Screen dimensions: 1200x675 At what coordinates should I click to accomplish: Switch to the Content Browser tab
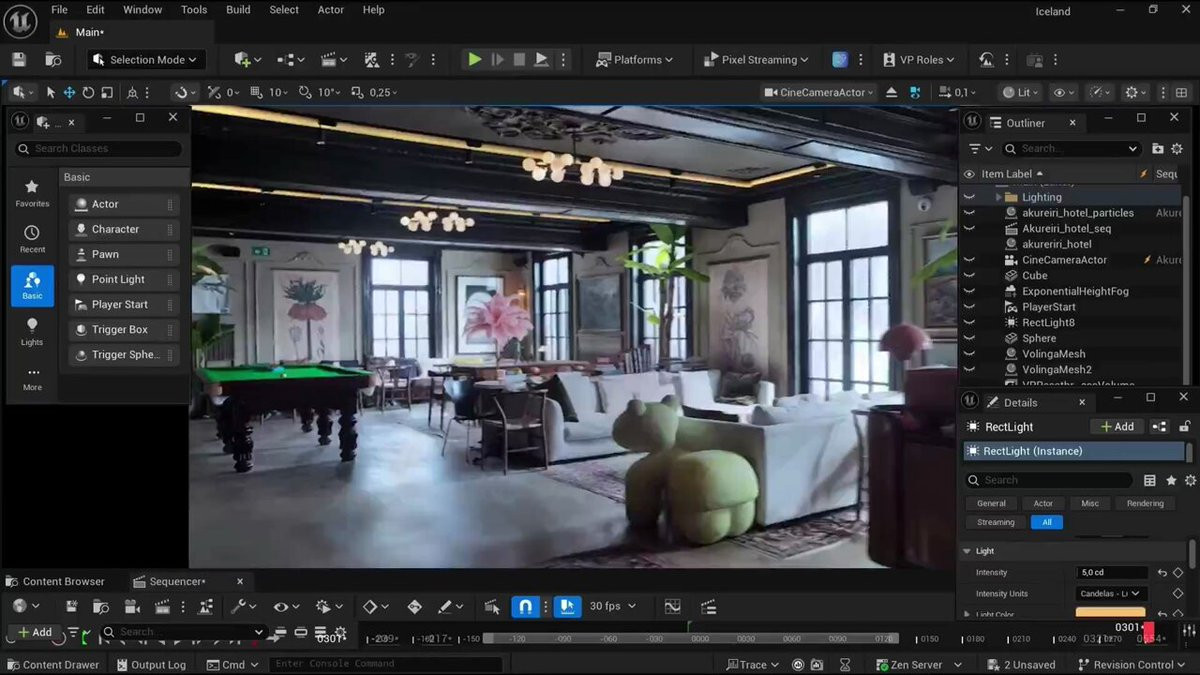point(63,581)
